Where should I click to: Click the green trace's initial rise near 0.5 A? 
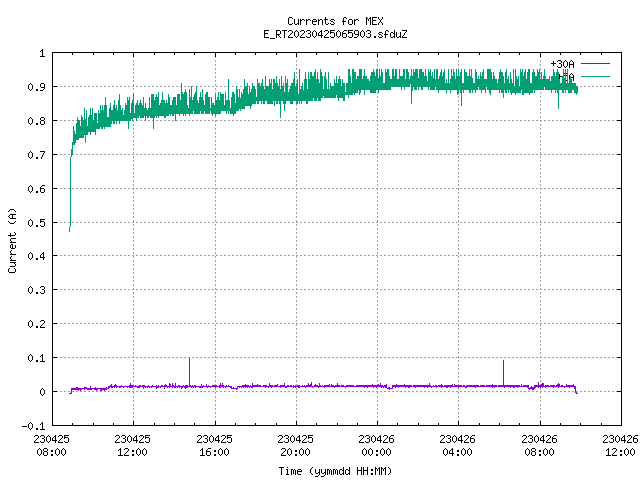pyautogui.click(x=70, y=194)
